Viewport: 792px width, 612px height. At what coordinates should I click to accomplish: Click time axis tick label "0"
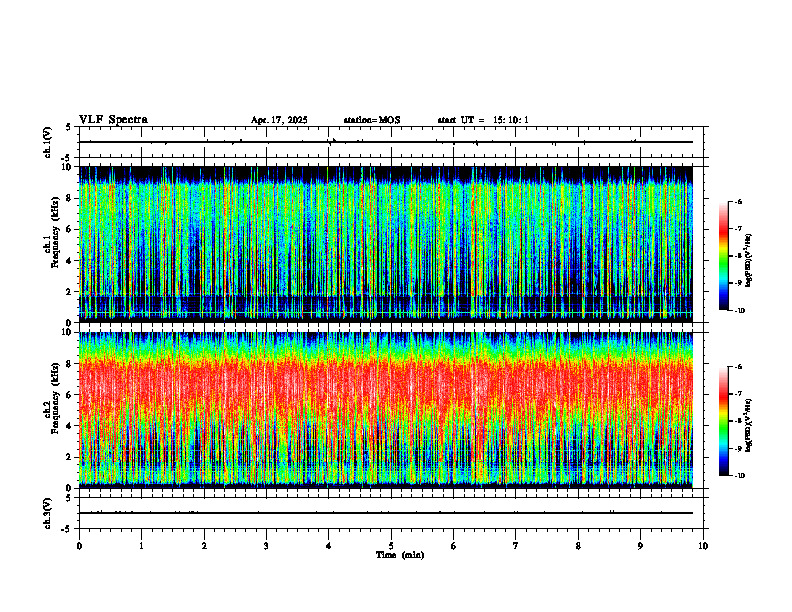click(x=79, y=546)
